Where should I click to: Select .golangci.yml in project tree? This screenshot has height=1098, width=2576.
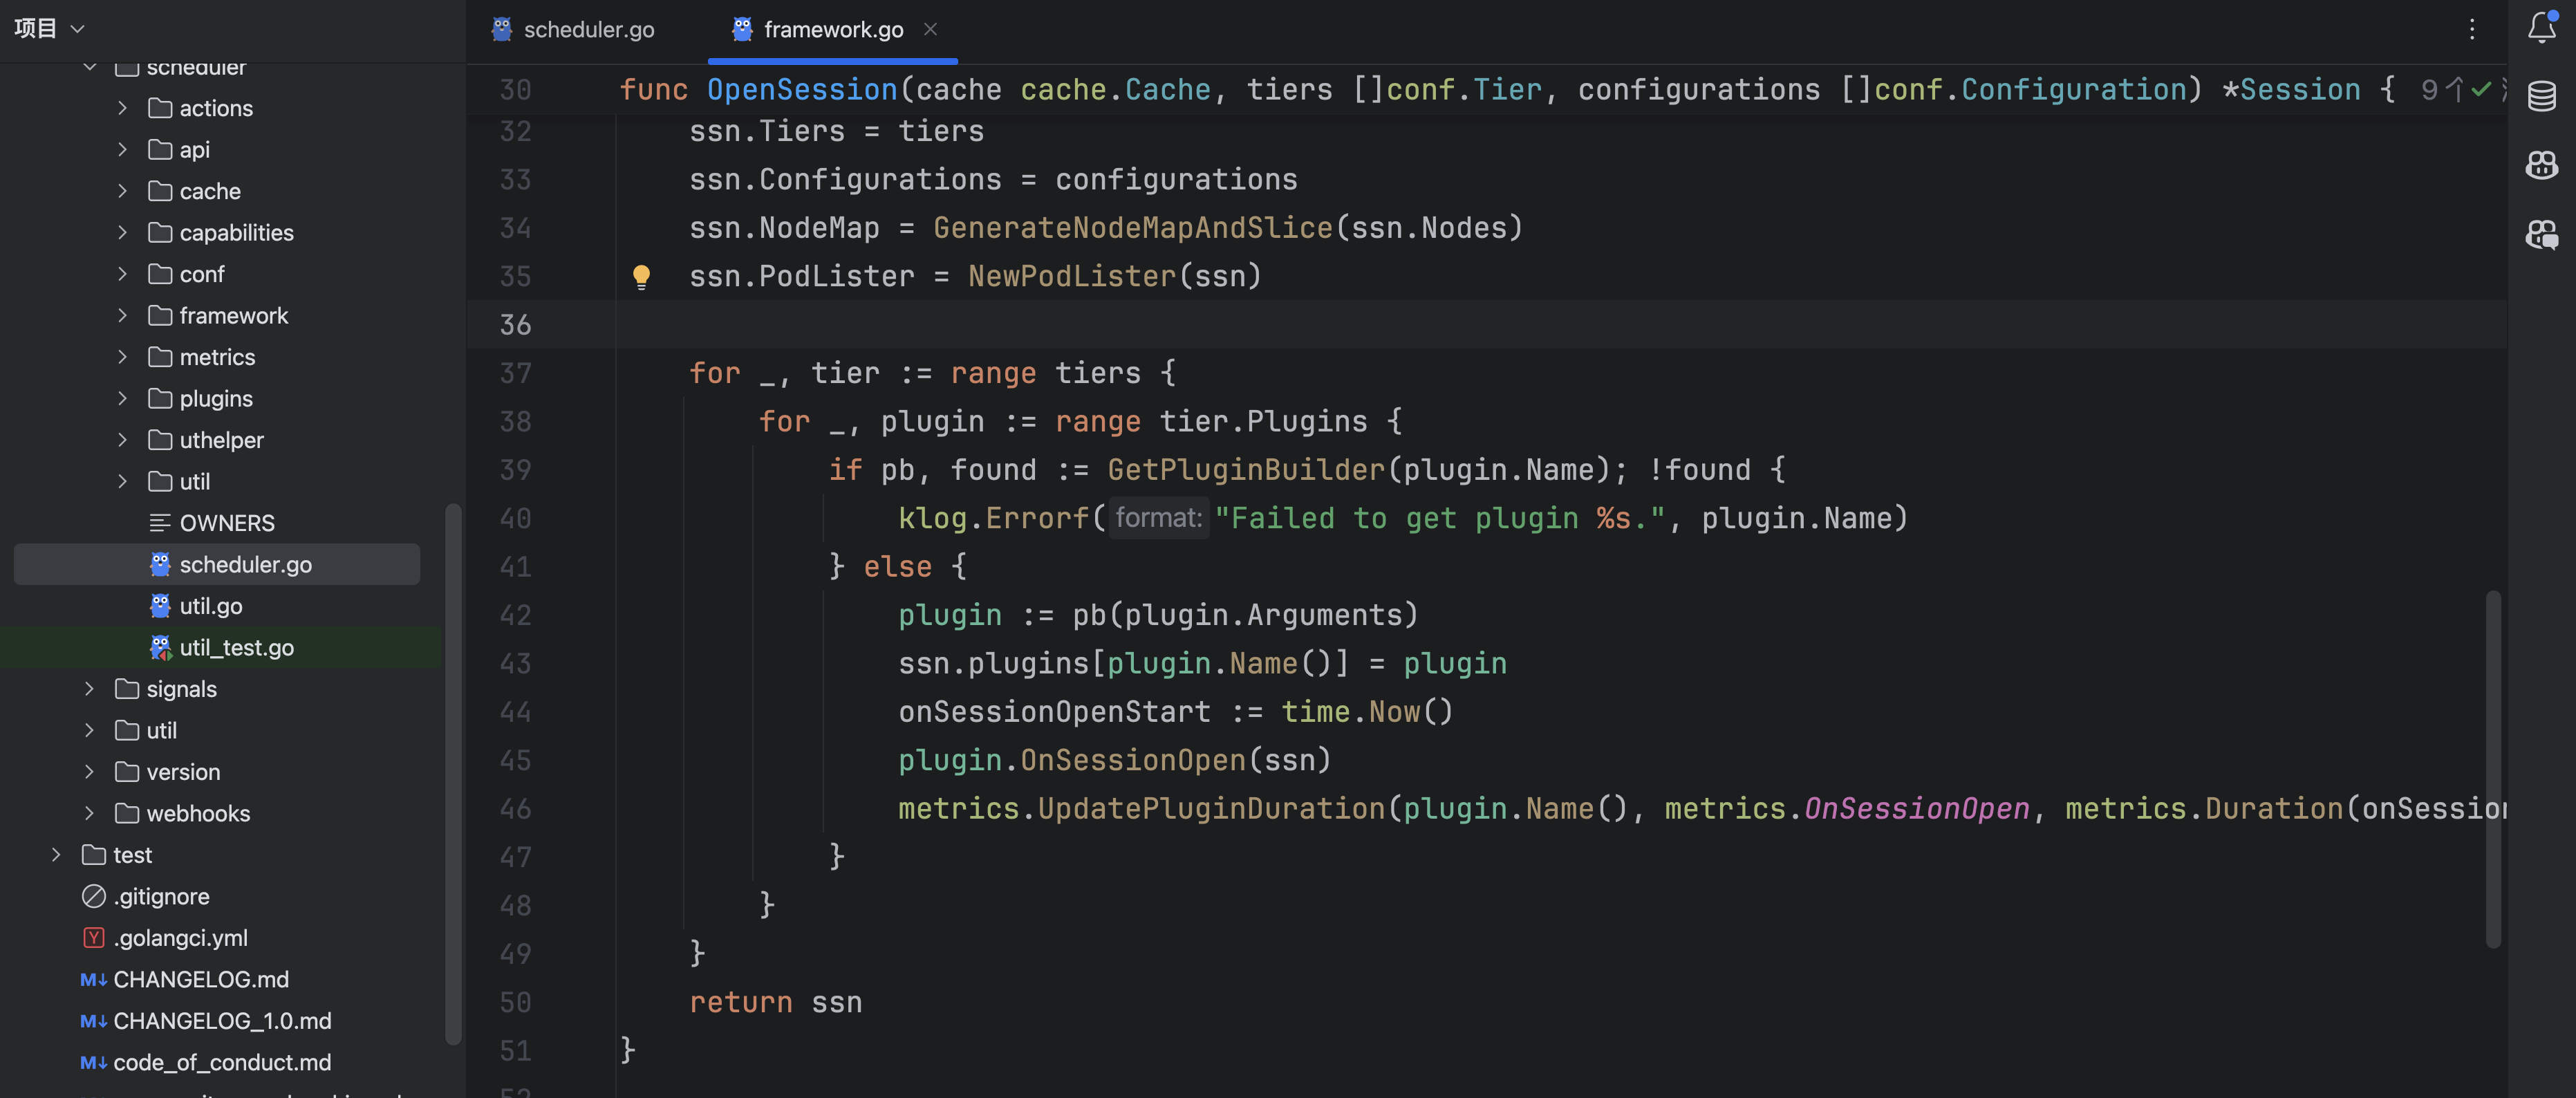pos(180,938)
